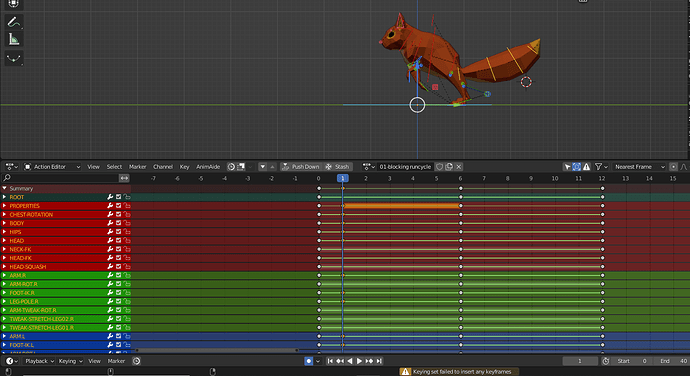This screenshot has width=690, height=376.
Task: Play animation in reverse
Action: click(x=349, y=361)
